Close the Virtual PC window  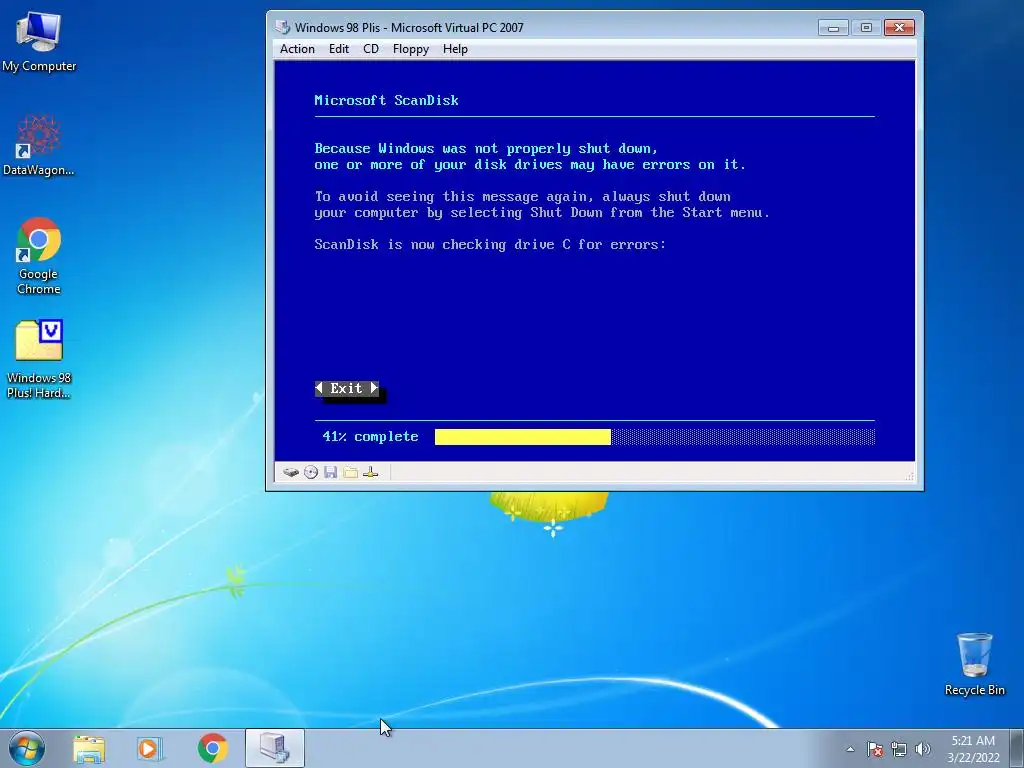[899, 27]
